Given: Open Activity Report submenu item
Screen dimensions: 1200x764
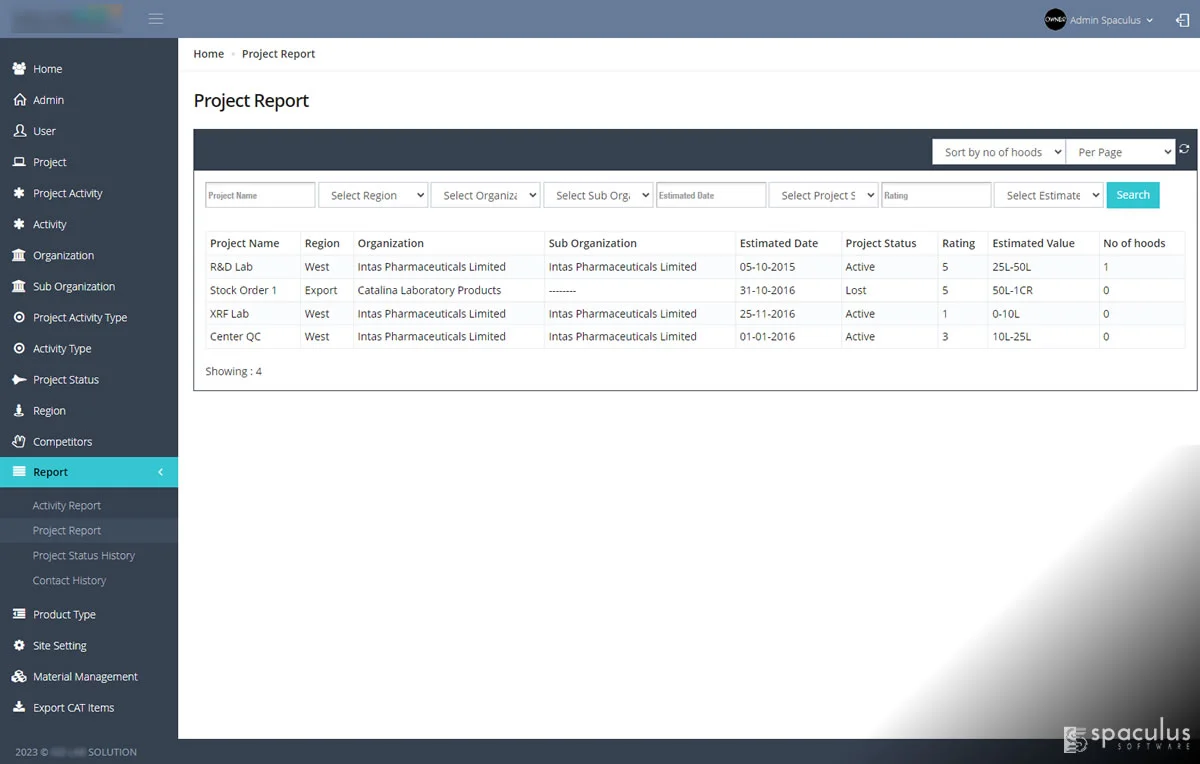Looking at the screenshot, I should pos(67,506).
